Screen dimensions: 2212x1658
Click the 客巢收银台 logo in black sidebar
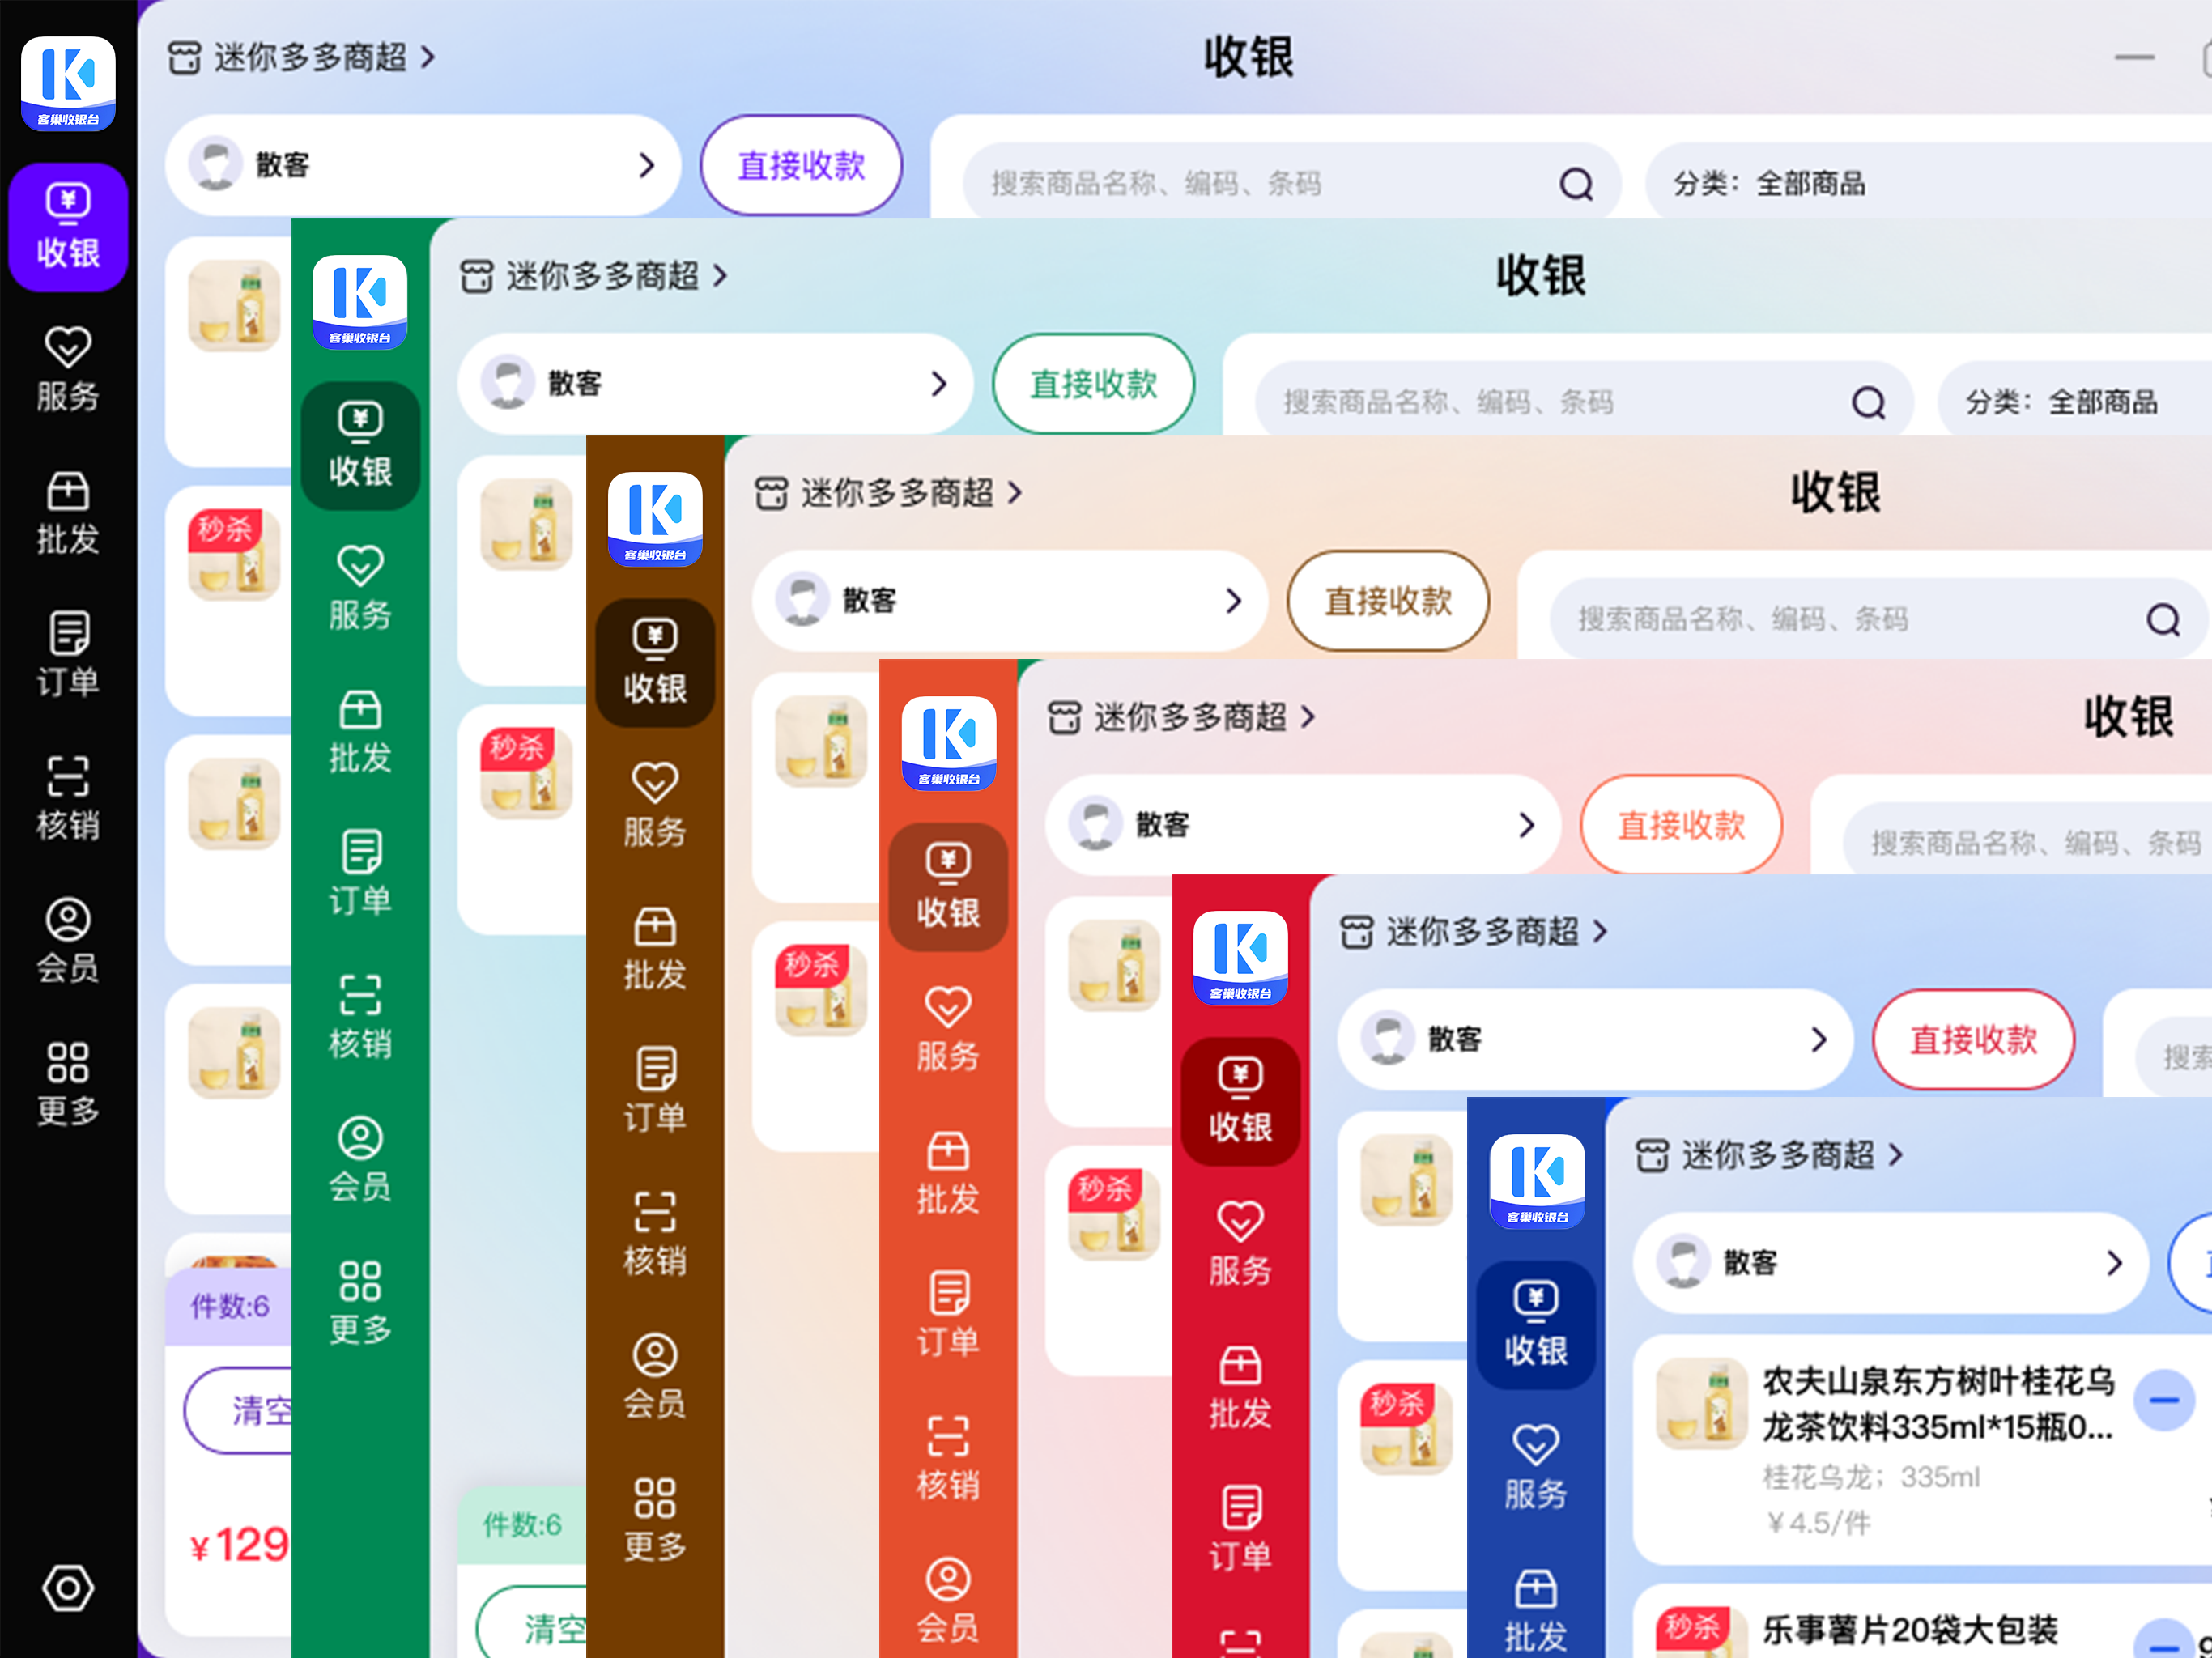click(68, 84)
